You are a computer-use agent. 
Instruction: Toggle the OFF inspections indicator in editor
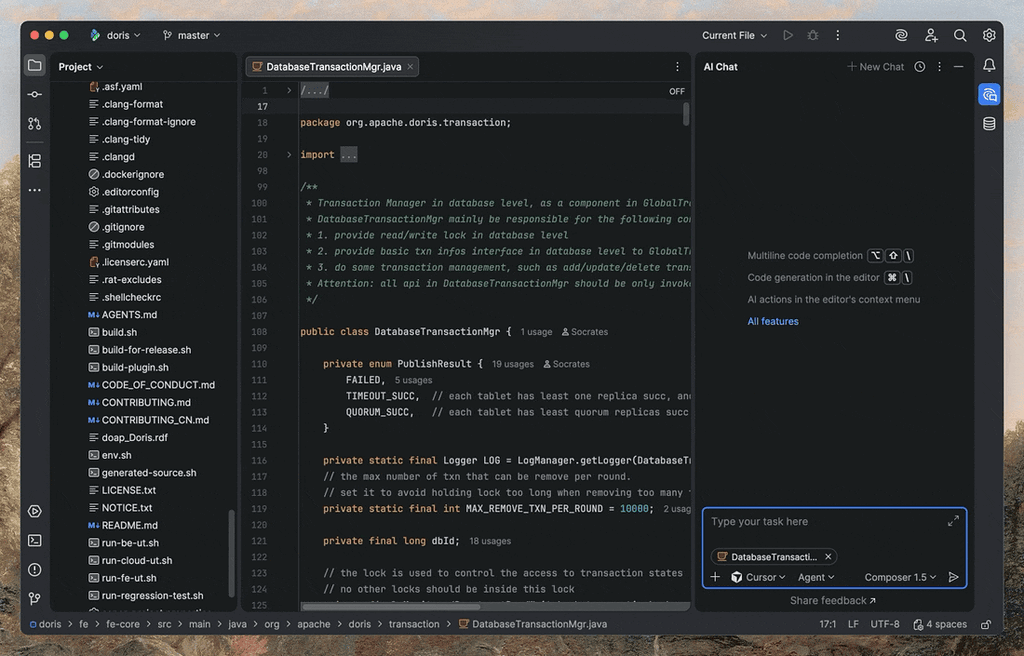click(677, 91)
